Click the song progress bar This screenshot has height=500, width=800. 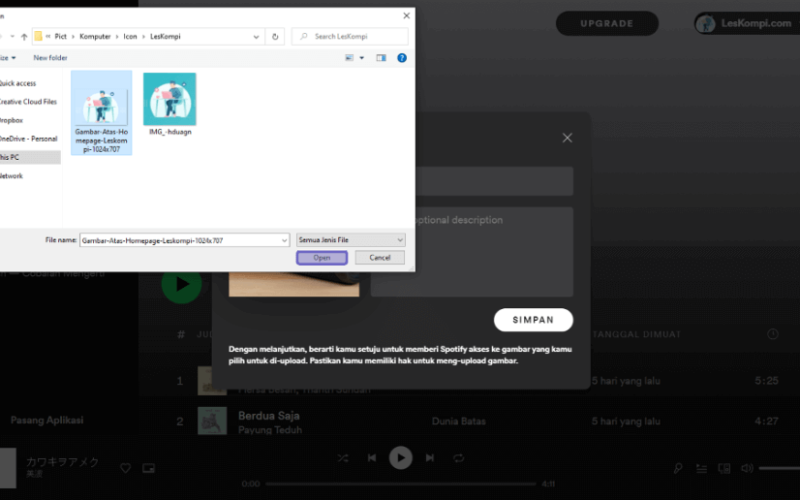[x=401, y=484]
